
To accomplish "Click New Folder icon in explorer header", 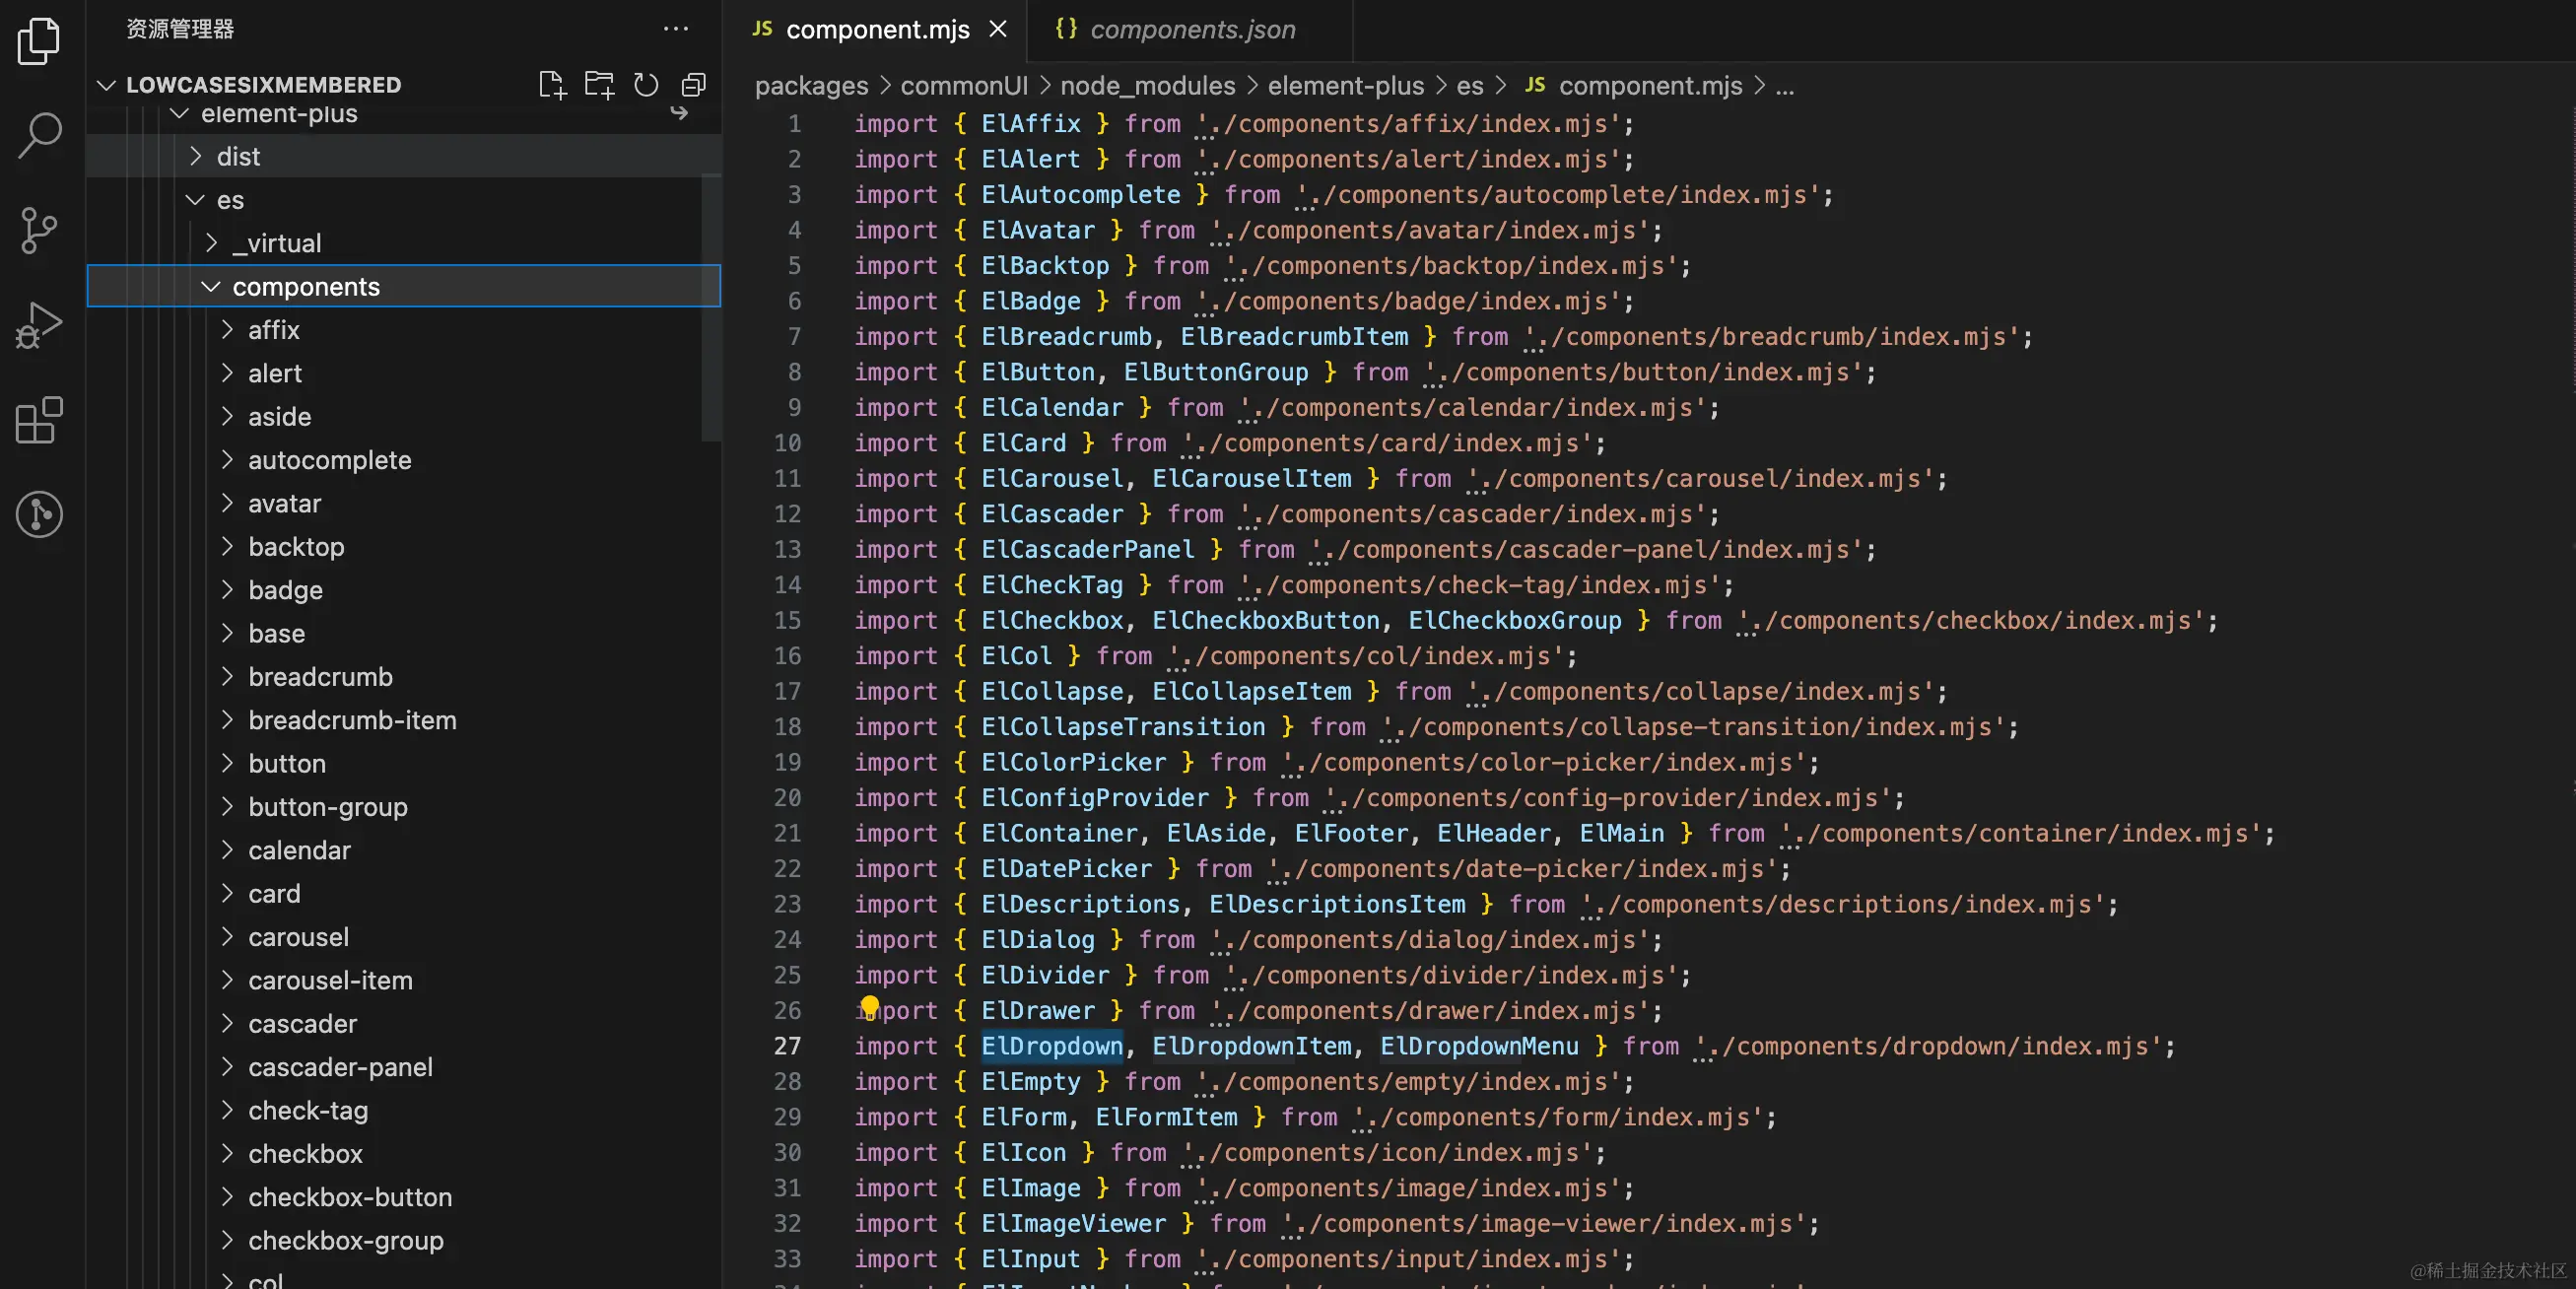I will pyautogui.click(x=599, y=85).
